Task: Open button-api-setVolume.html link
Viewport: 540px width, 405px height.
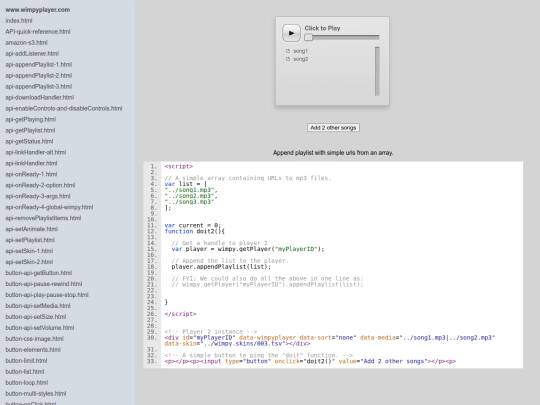Action: 40,328
